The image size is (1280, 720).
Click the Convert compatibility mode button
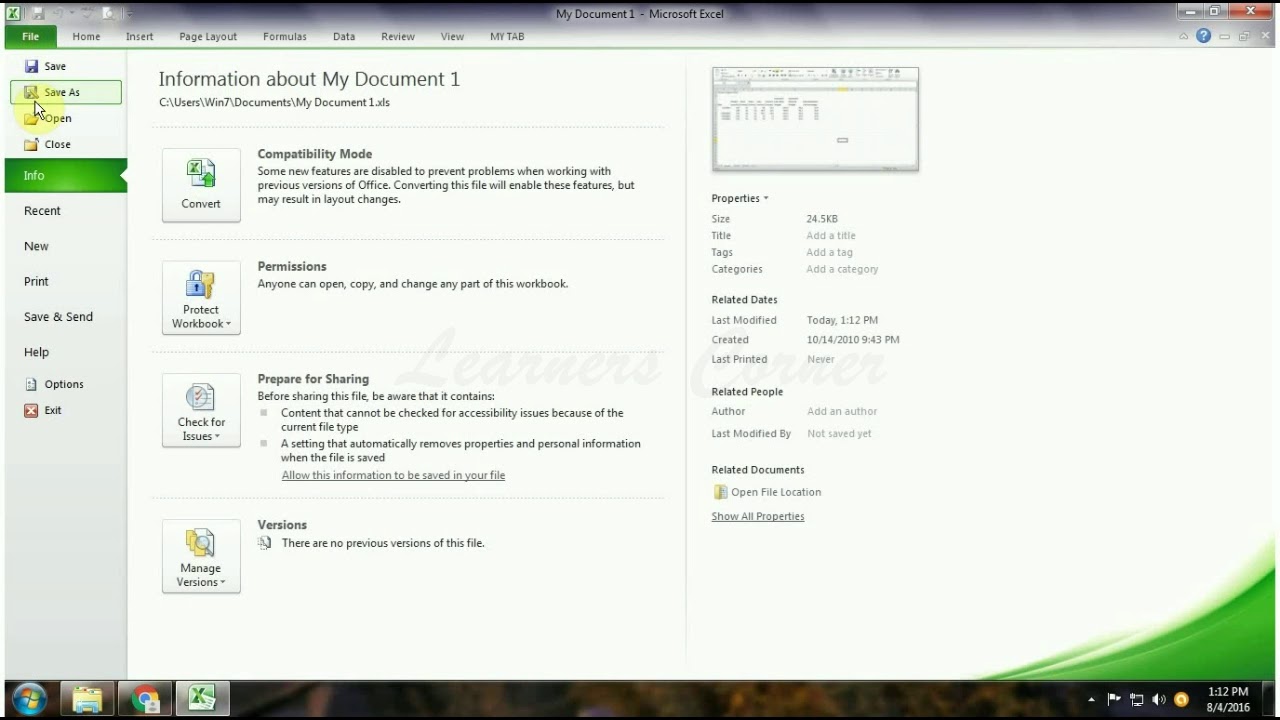tap(201, 185)
